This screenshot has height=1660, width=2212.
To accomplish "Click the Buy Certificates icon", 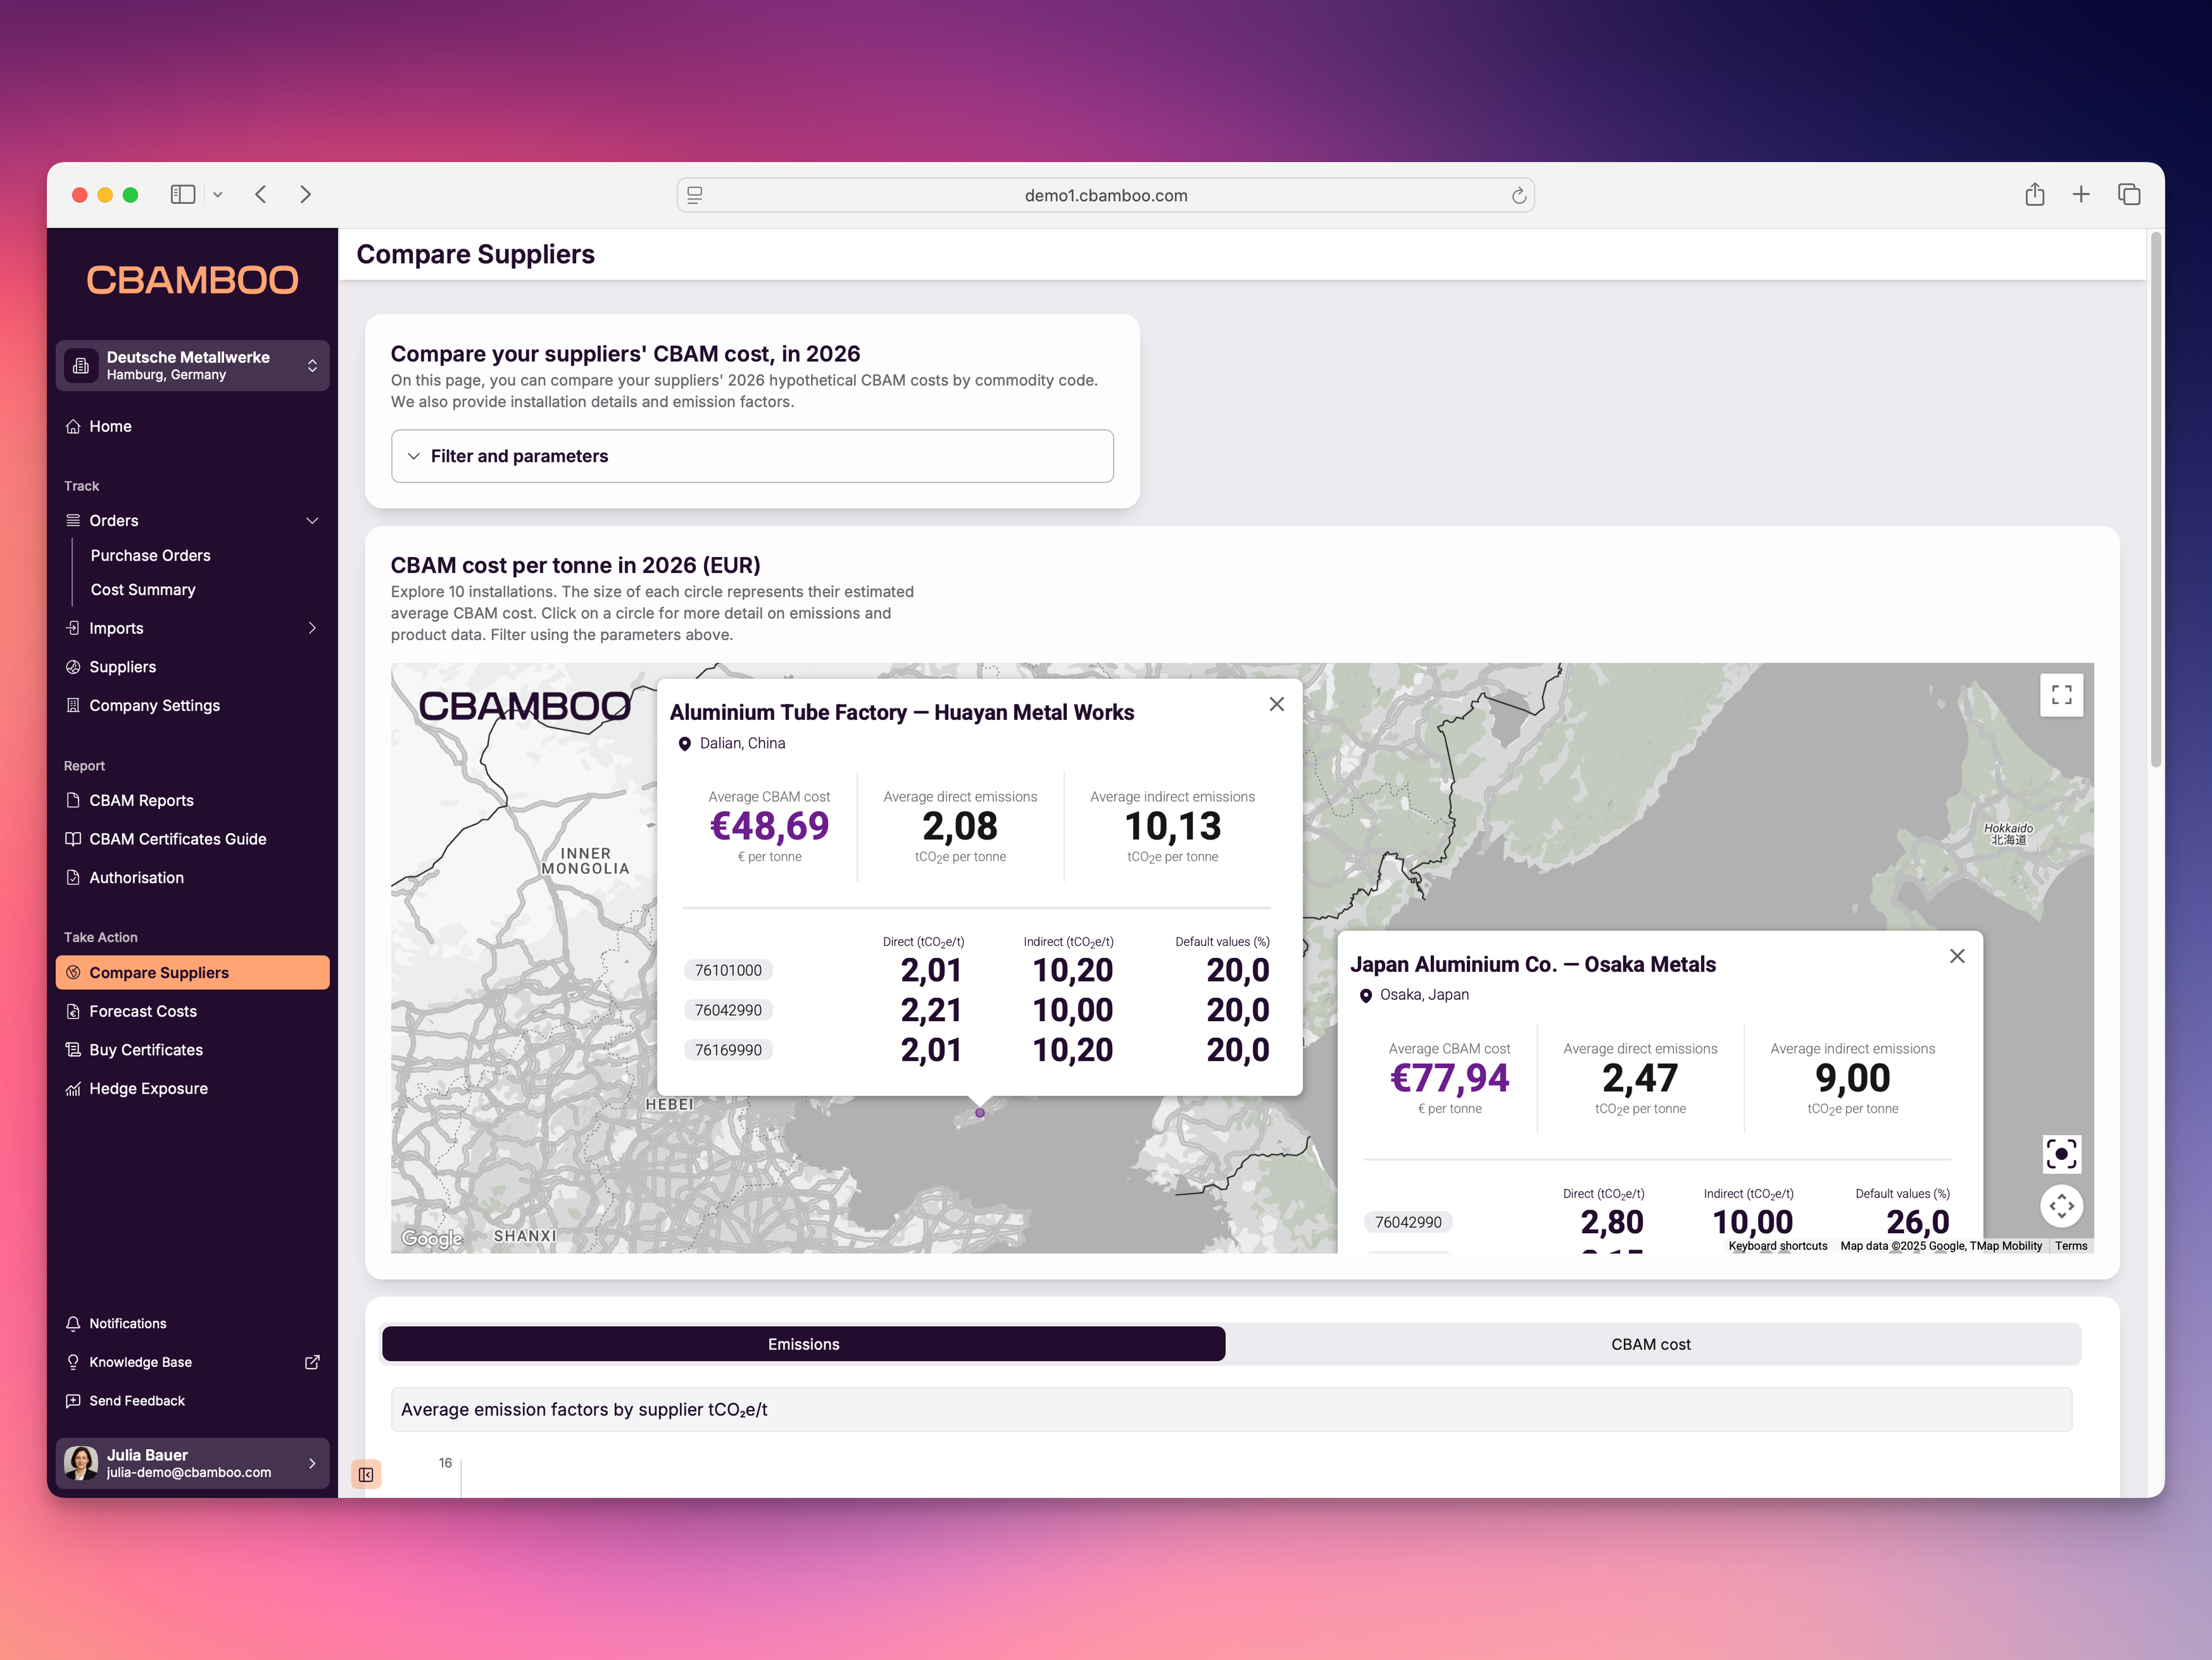I will click(x=73, y=1049).
